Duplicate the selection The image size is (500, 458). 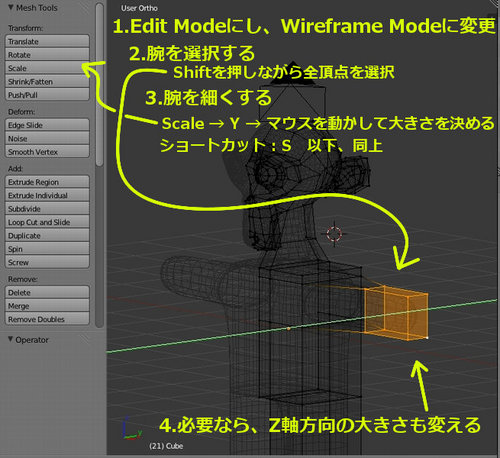coord(47,235)
